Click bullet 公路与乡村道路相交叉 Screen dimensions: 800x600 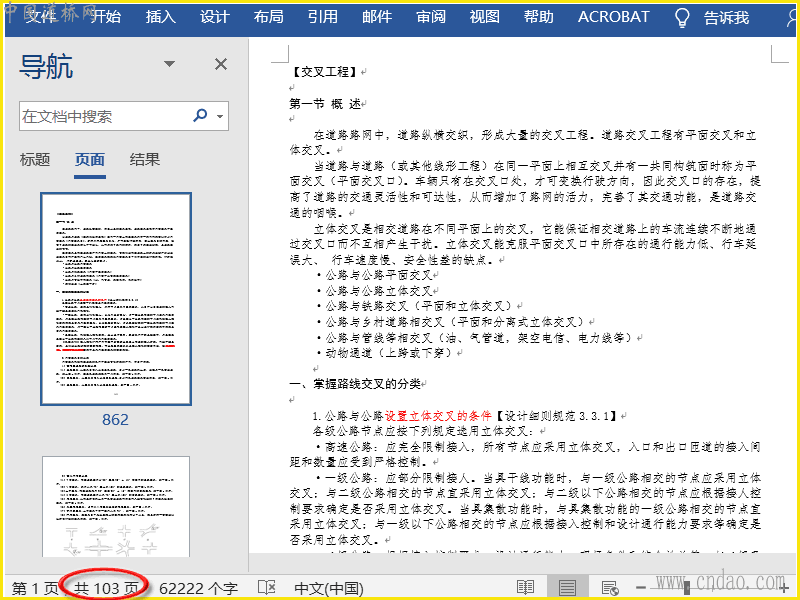click(454, 322)
